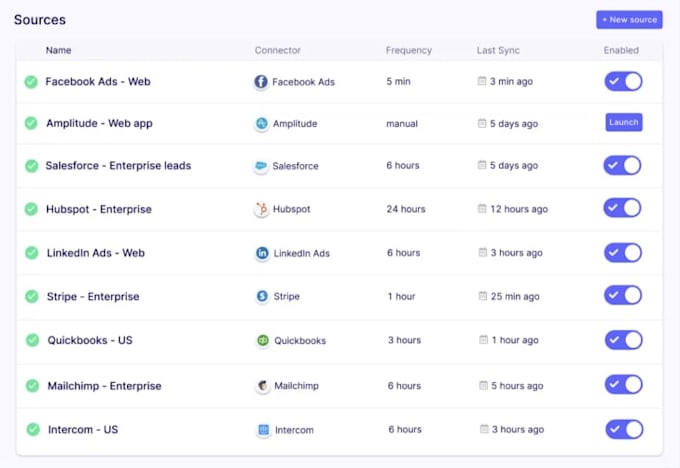Turn off the Hubspot - Enterprise toggle
Screen dimensions: 680x468
pyautogui.click(x=622, y=208)
